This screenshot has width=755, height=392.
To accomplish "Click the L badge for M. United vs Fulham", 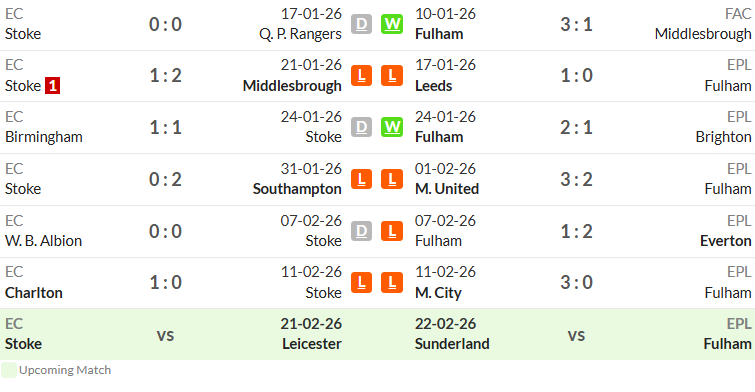I will click(x=392, y=179).
